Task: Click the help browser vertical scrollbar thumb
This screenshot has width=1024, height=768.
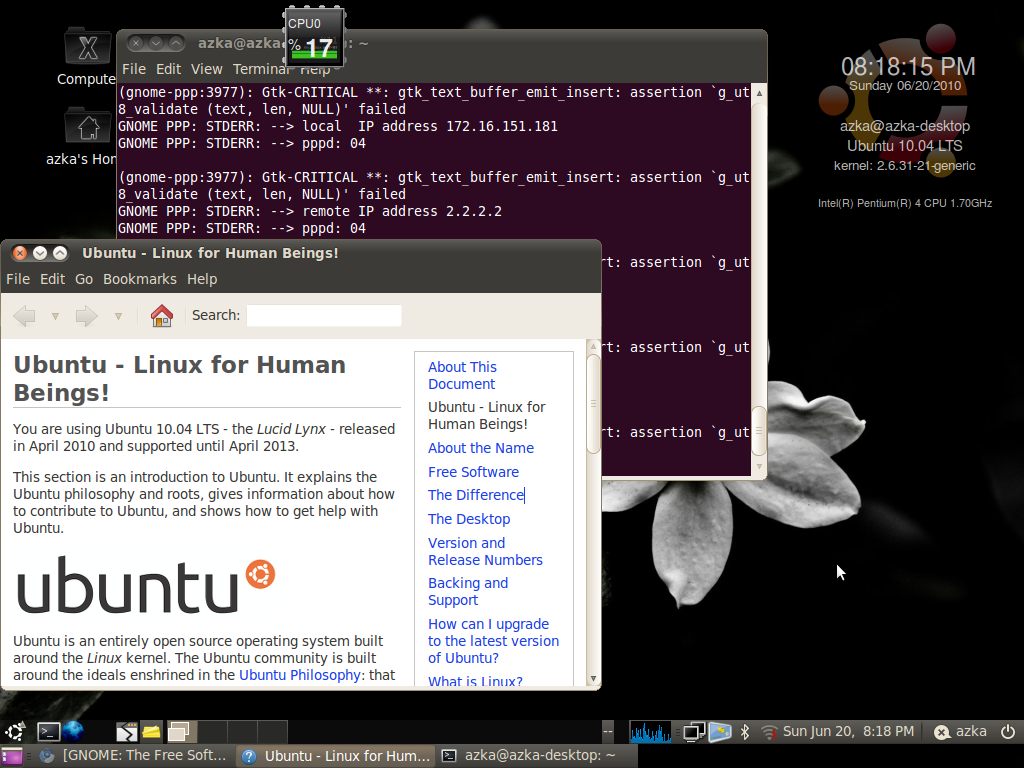Action: [x=593, y=404]
